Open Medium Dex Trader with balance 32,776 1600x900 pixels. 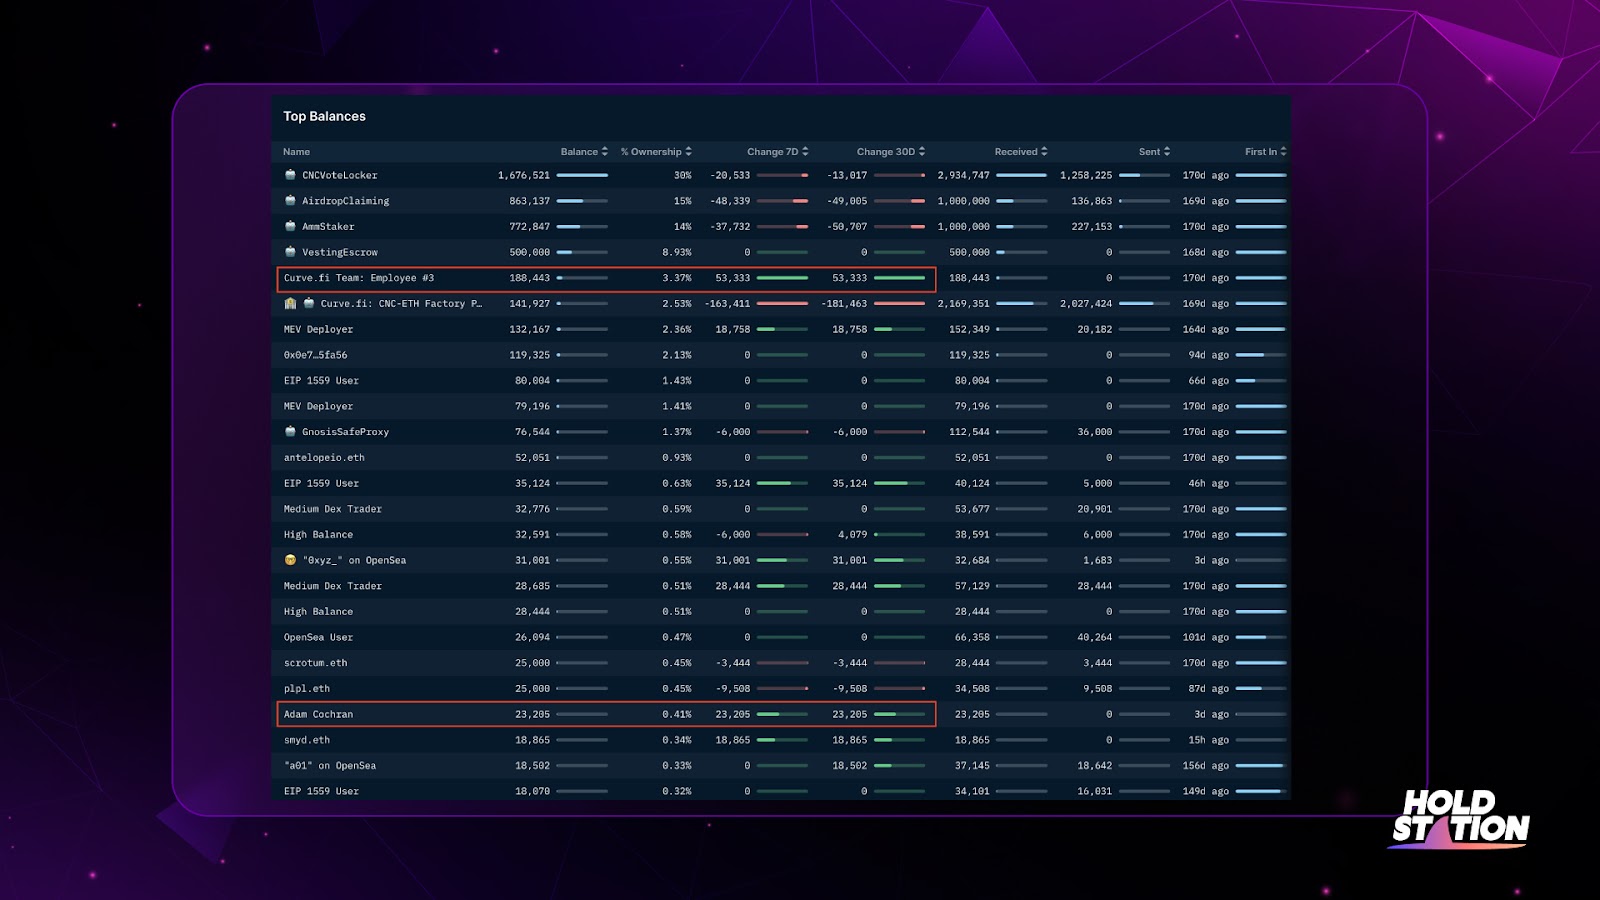pyautogui.click(x=333, y=509)
